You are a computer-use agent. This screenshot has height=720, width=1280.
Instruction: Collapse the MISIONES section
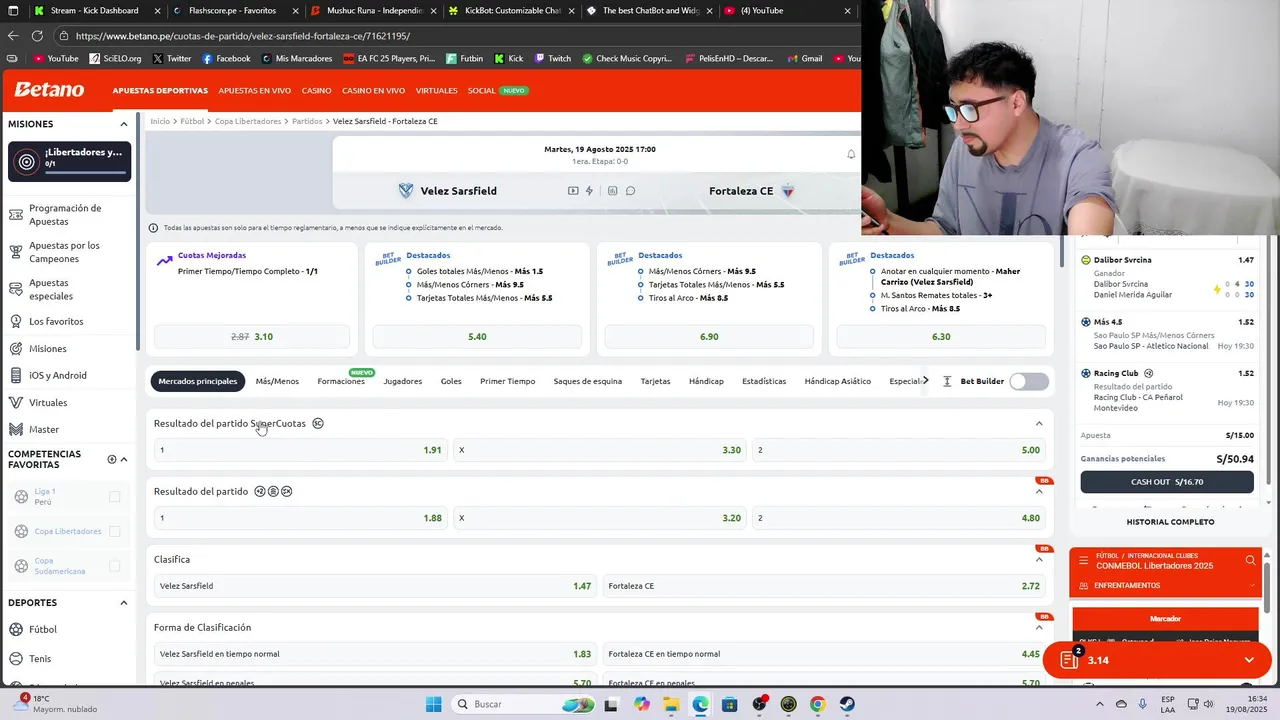(124, 124)
